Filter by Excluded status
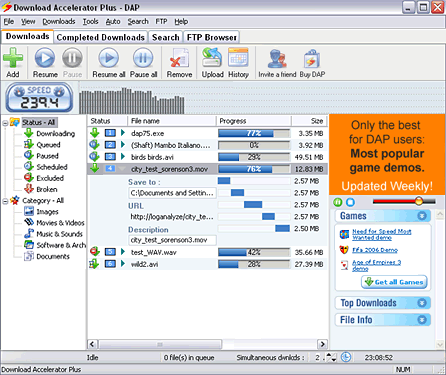This screenshot has height=375, width=446. click(50, 178)
